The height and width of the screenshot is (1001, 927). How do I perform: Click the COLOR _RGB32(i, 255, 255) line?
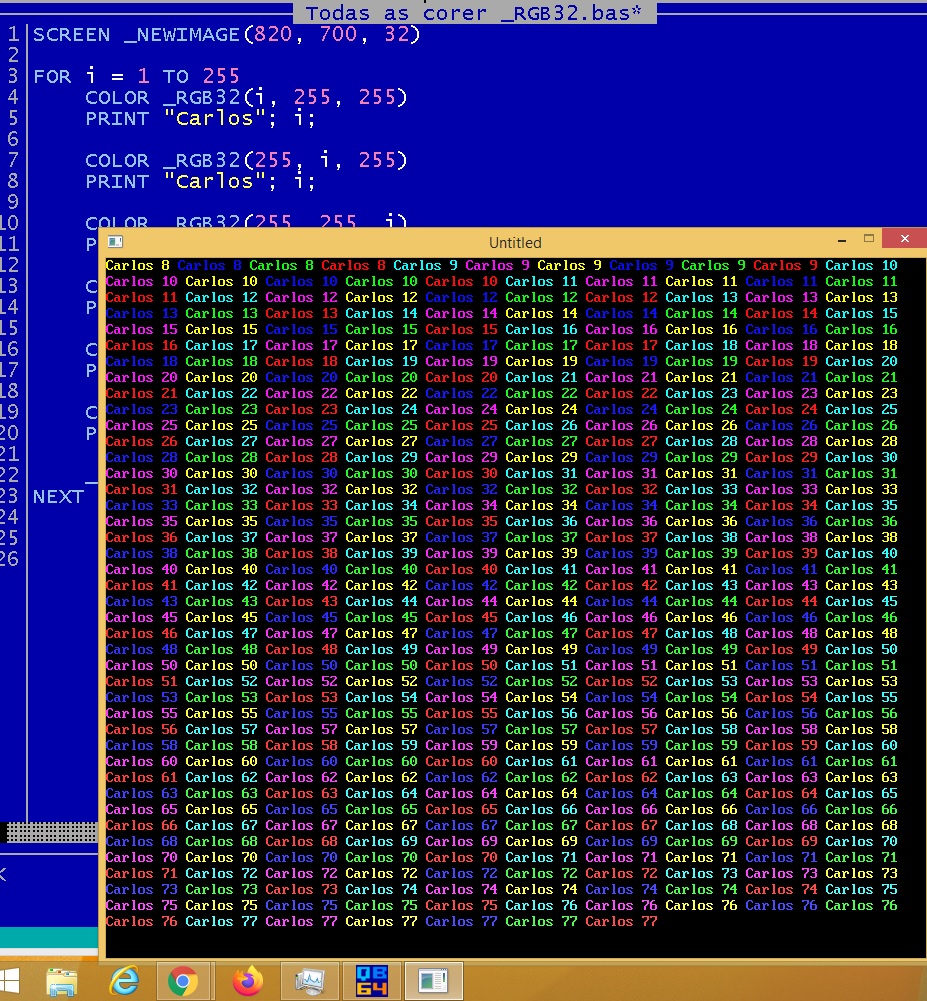246,98
